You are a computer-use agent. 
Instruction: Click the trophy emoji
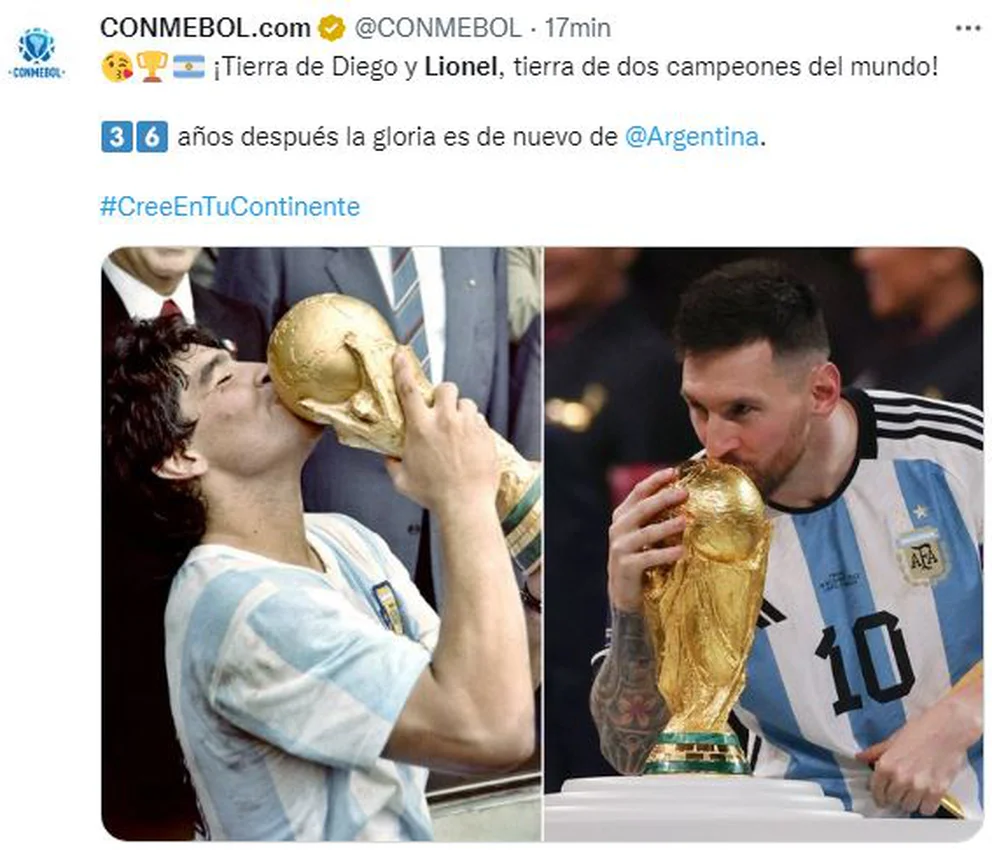pyautogui.click(x=152, y=67)
